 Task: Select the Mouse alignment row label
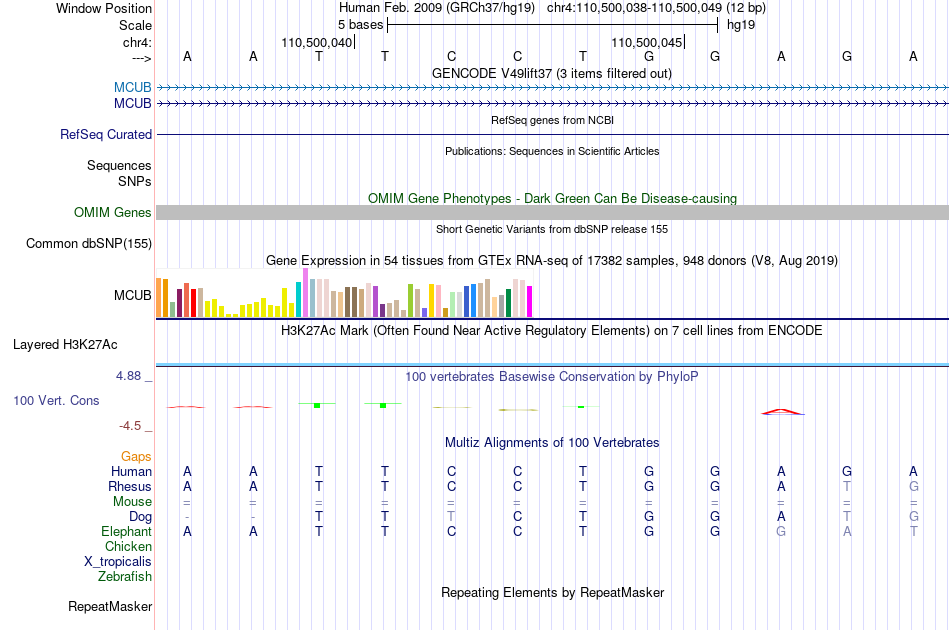(132, 502)
